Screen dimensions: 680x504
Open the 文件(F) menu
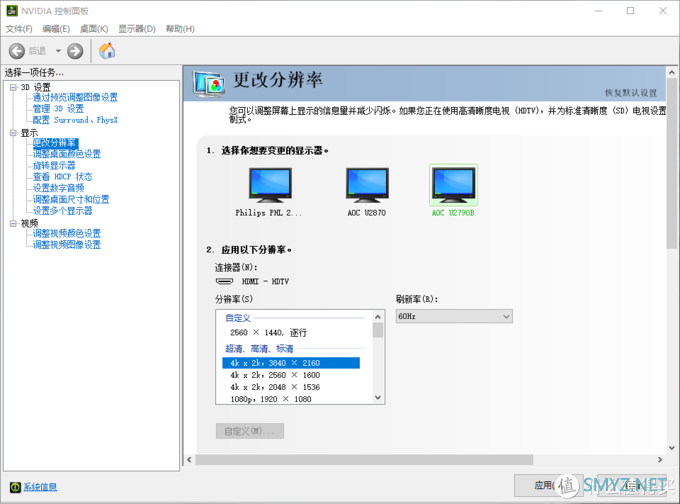[x=19, y=29]
